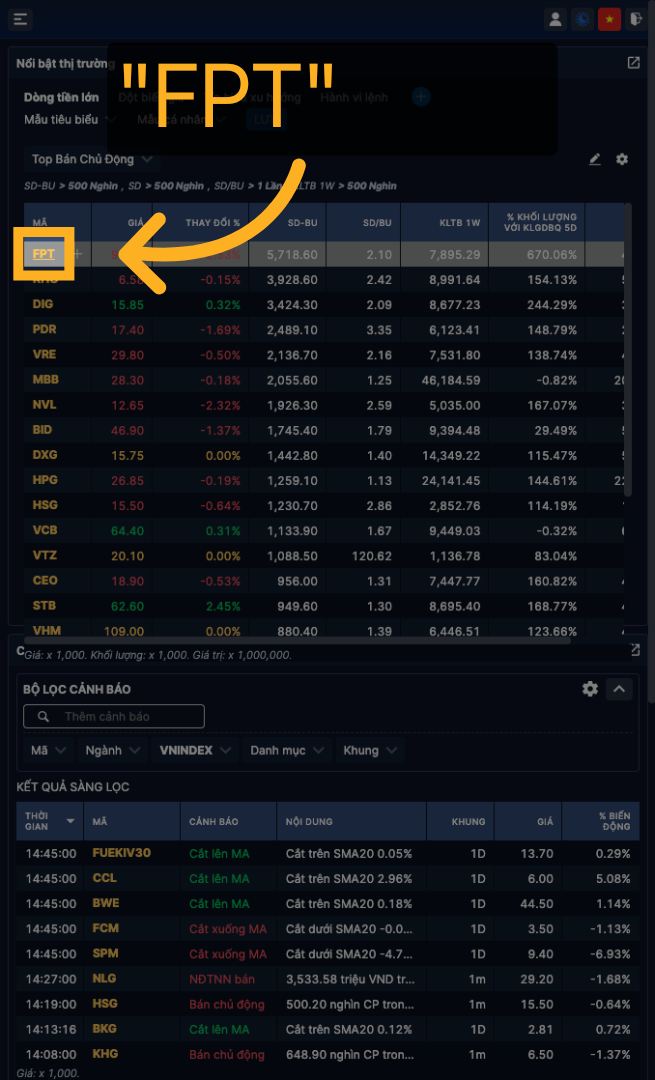Screen dimensions: 655x1080
Task: Open the BKG alert ticker
Action: click(x=105, y=1029)
